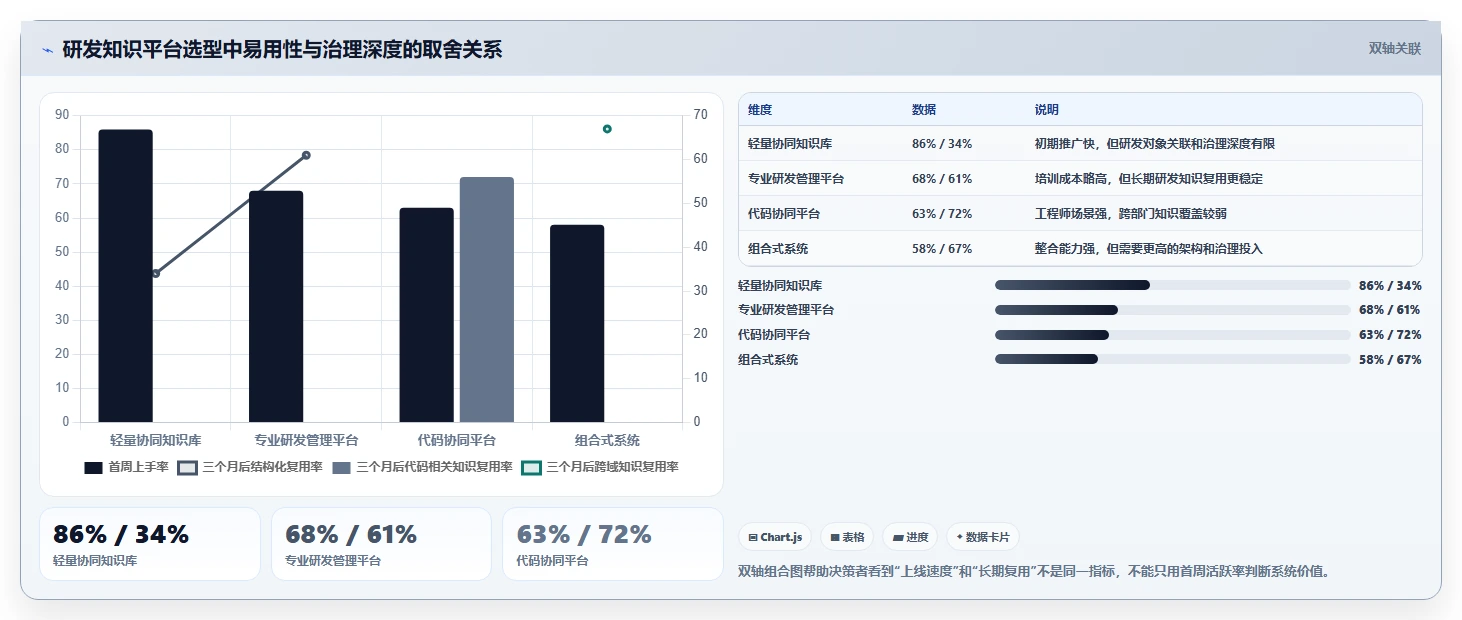The height and width of the screenshot is (620, 1462).
Task: Click the dark bar for 组合式系统
Action: [577, 323]
